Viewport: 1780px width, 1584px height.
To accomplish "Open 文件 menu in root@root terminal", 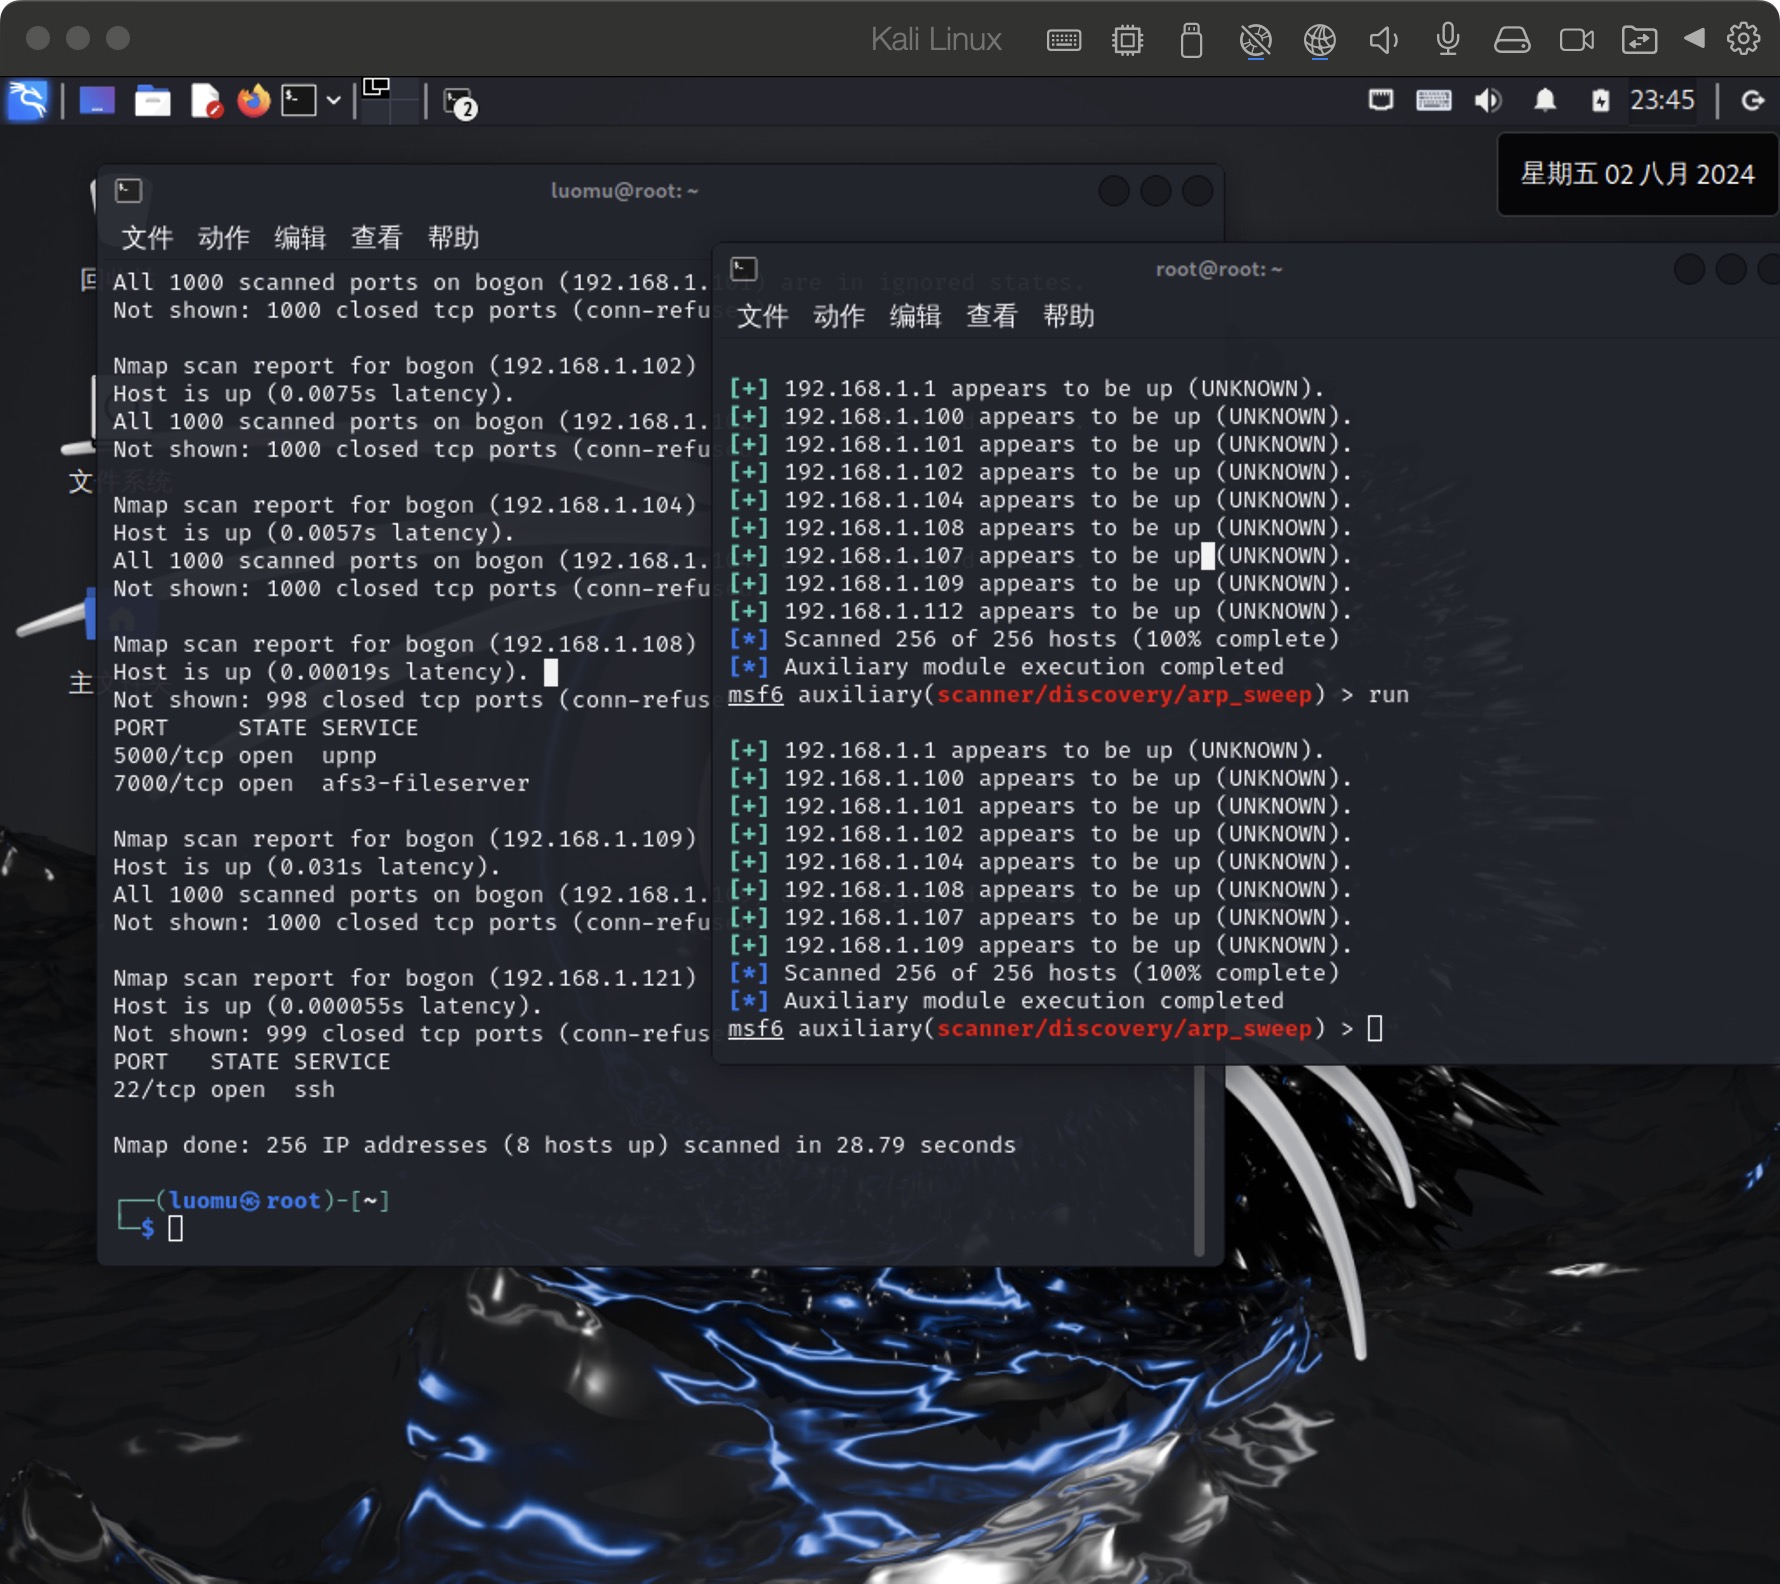I will (x=762, y=317).
